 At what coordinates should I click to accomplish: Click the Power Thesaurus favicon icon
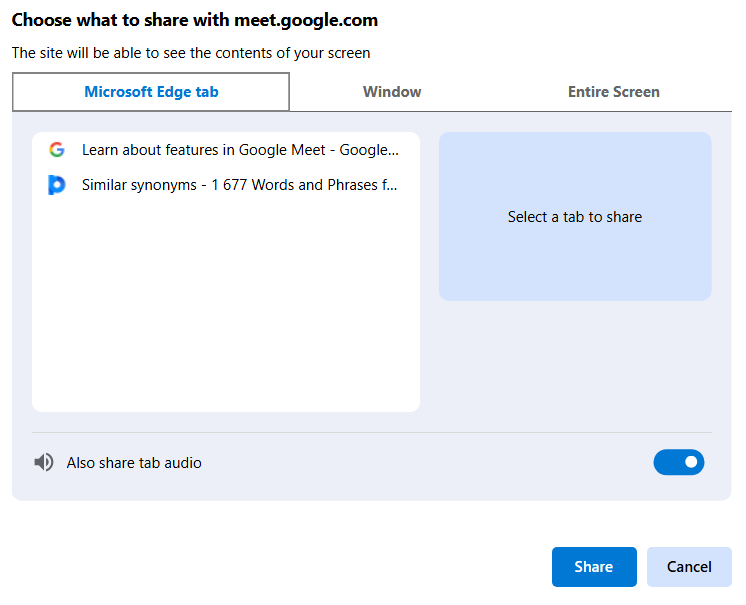[x=57, y=185]
